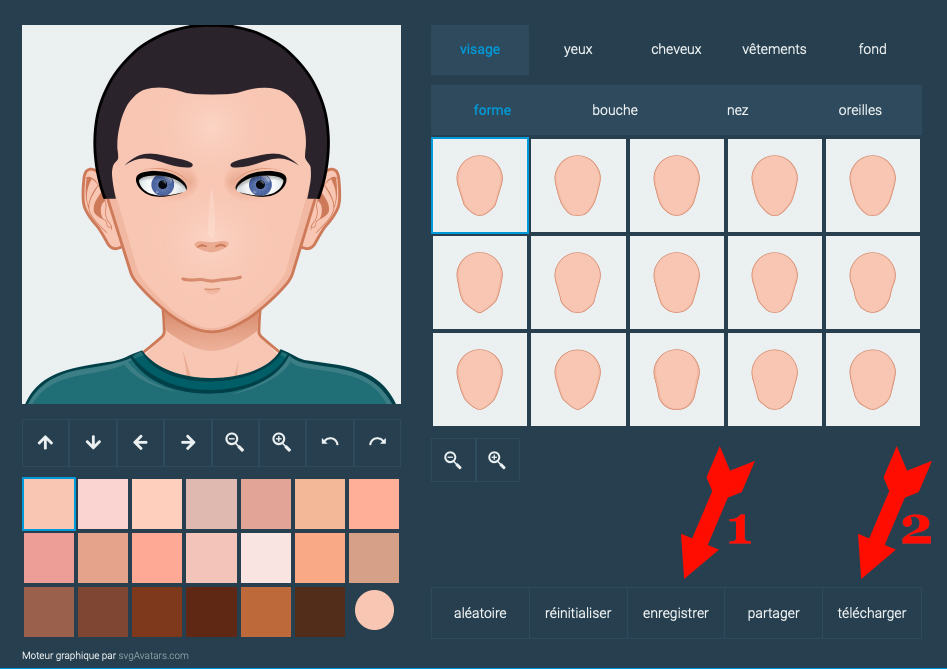Zoom out thumbnails below the face grid
The height and width of the screenshot is (669, 947).
click(453, 460)
